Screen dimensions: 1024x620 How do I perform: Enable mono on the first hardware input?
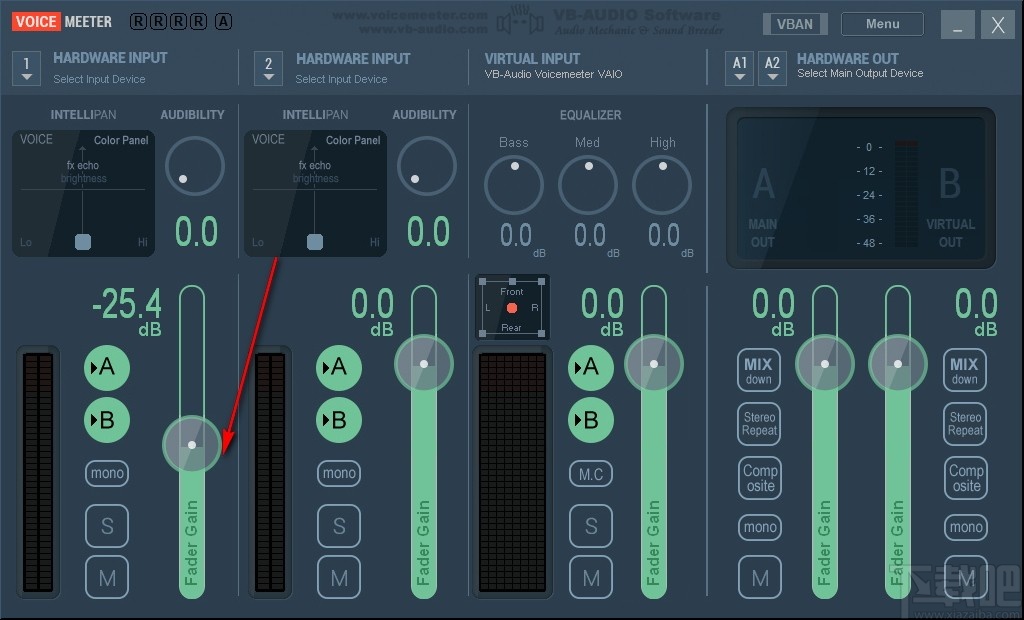pos(107,473)
